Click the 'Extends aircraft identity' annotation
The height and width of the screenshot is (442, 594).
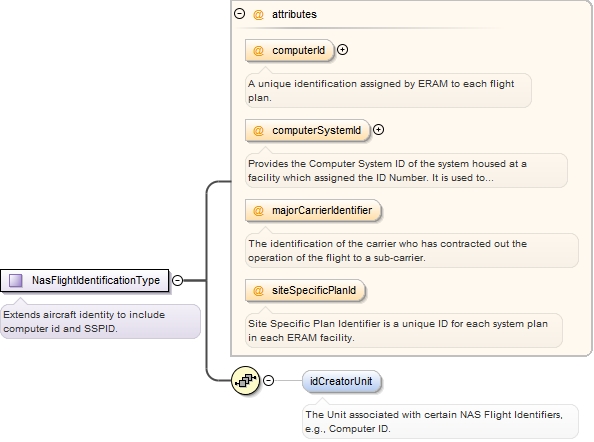point(100,321)
